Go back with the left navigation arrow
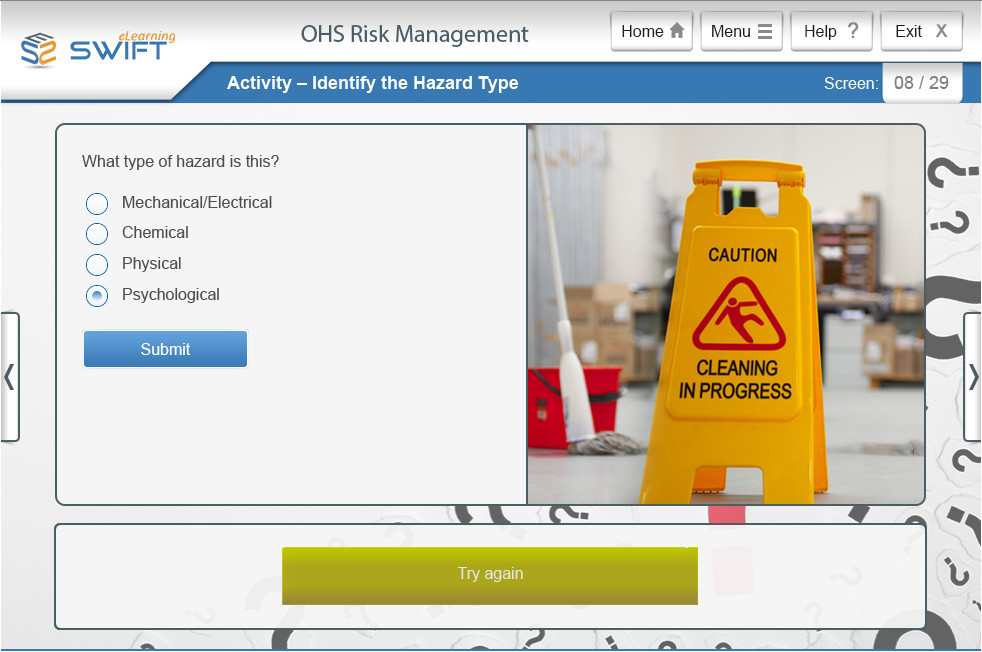This screenshot has width=982, height=652. (x=10, y=378)
